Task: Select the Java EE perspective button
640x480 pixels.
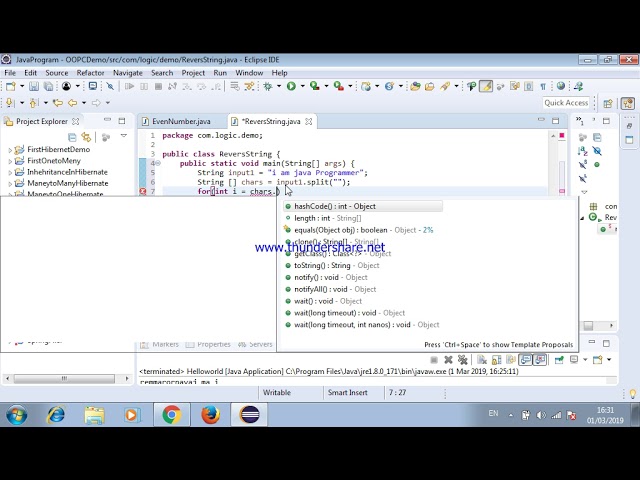Action: [x=628, y=103]
